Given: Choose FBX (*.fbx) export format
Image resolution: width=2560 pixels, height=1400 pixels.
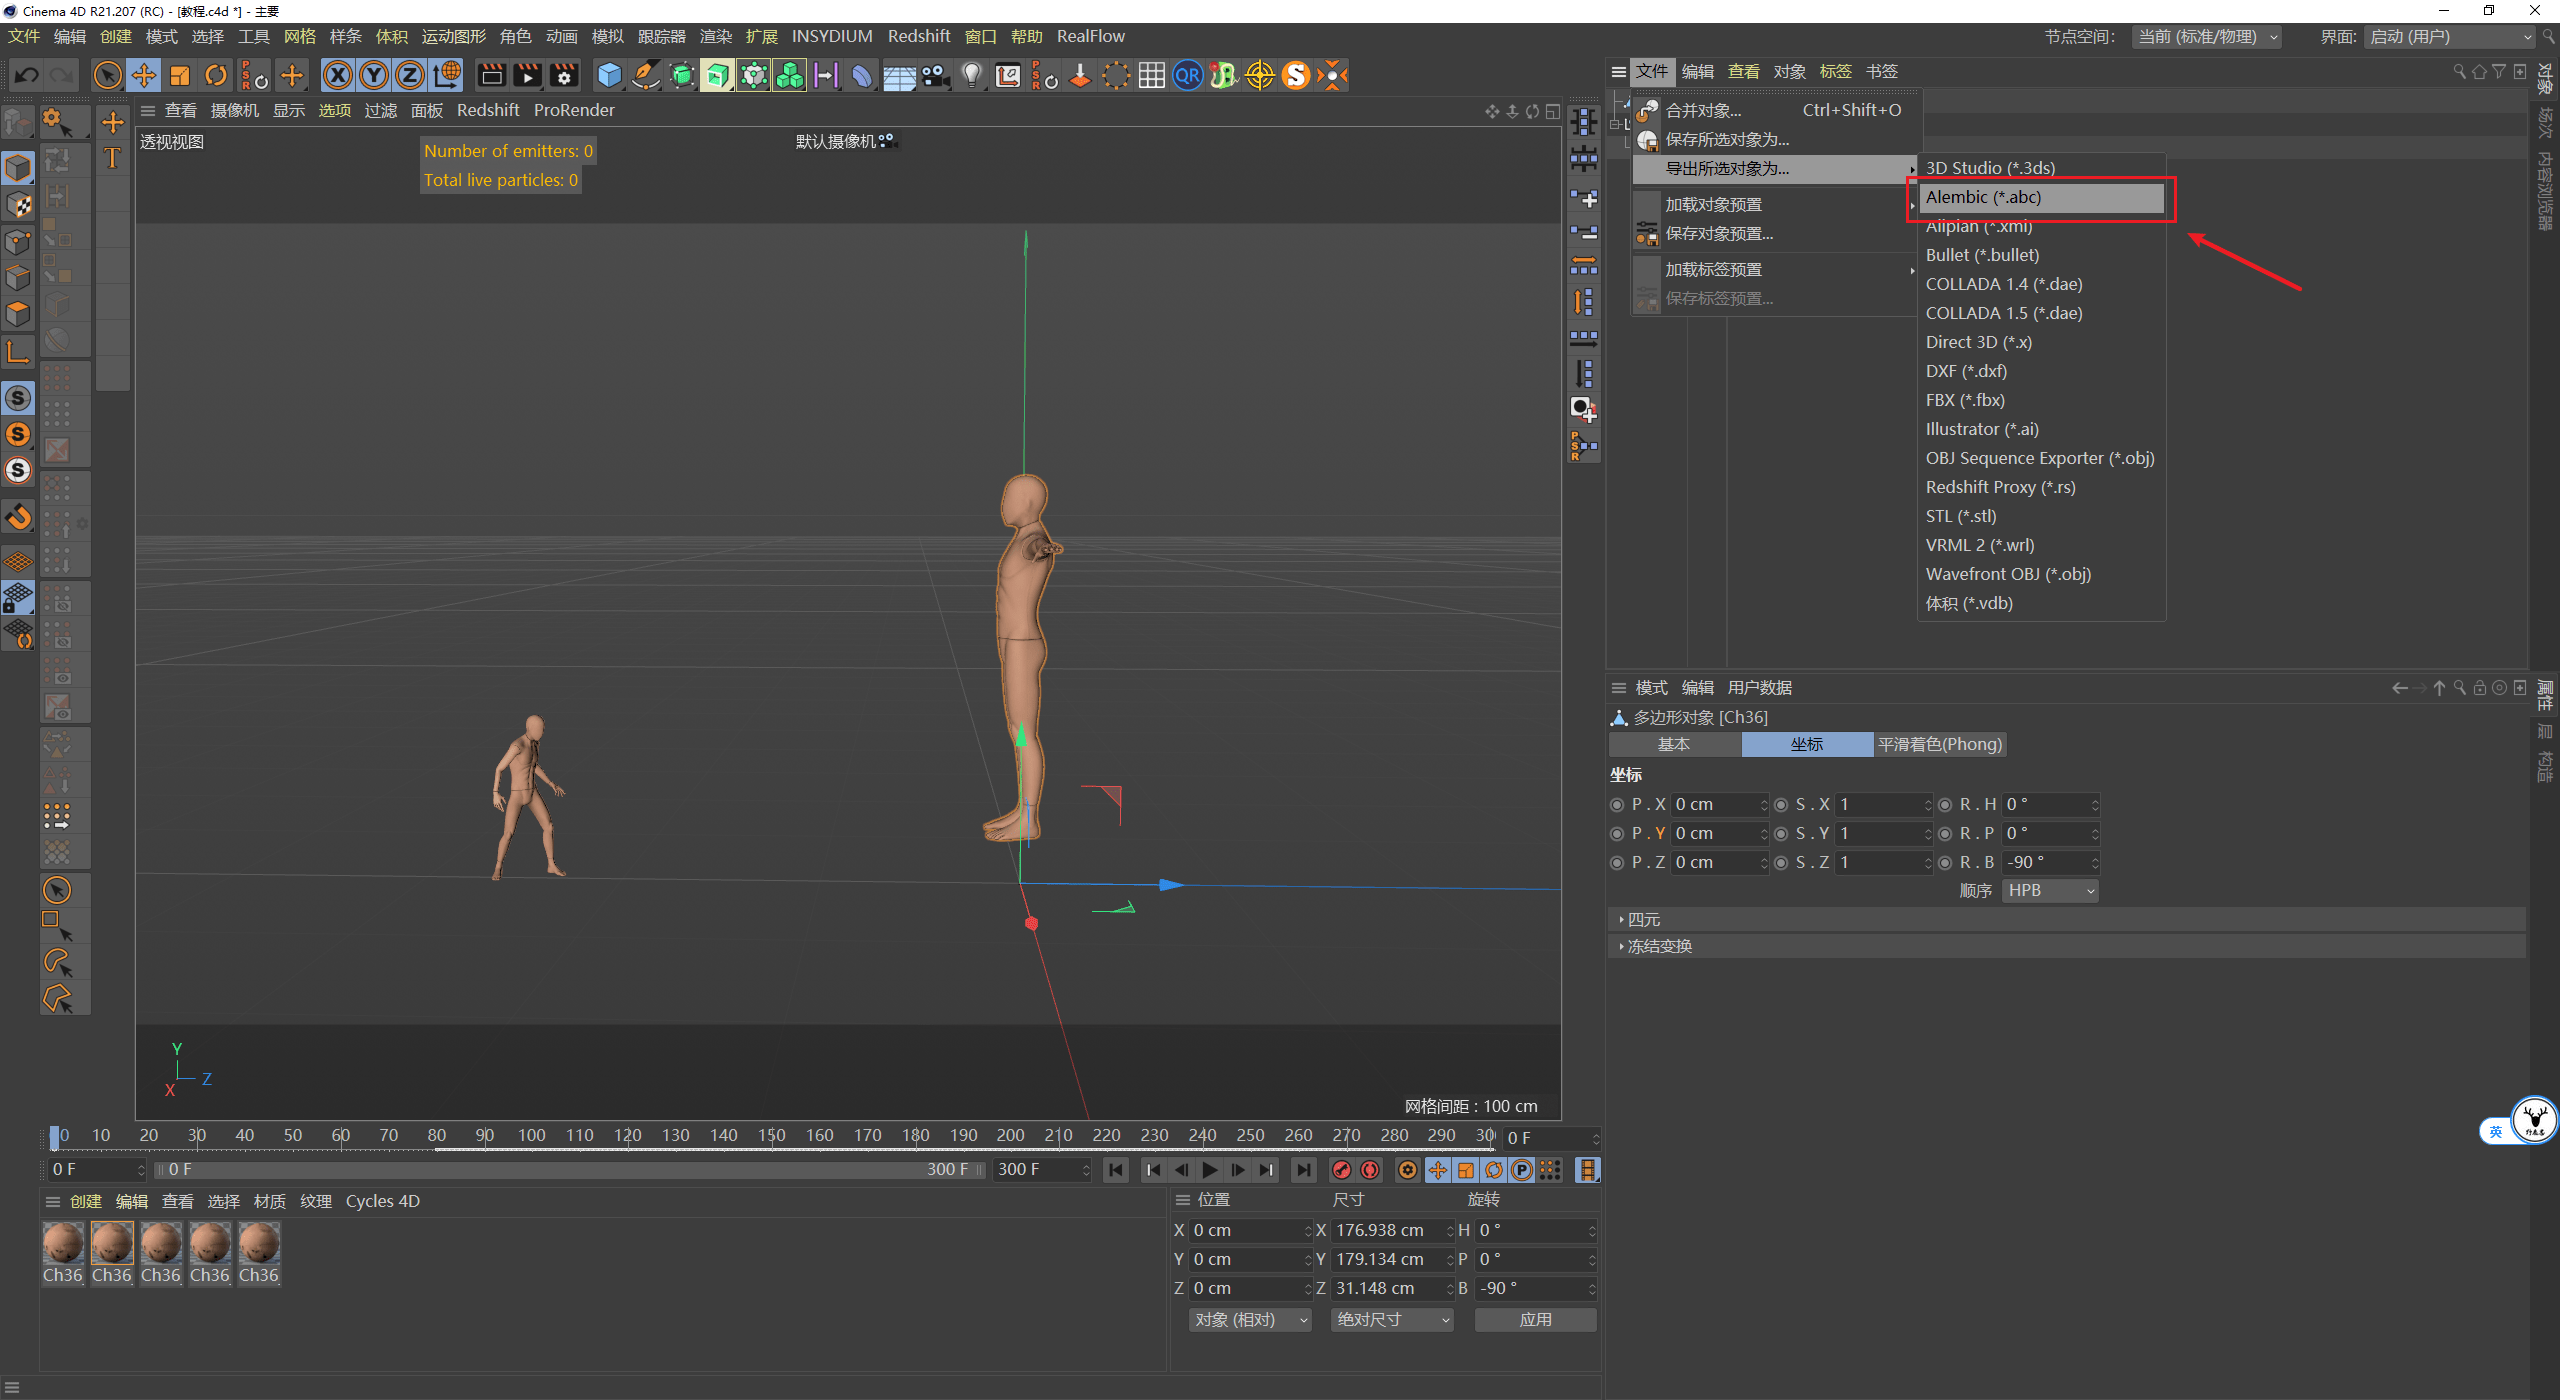Looking at the screenshot, I should tap(1964, 400).
